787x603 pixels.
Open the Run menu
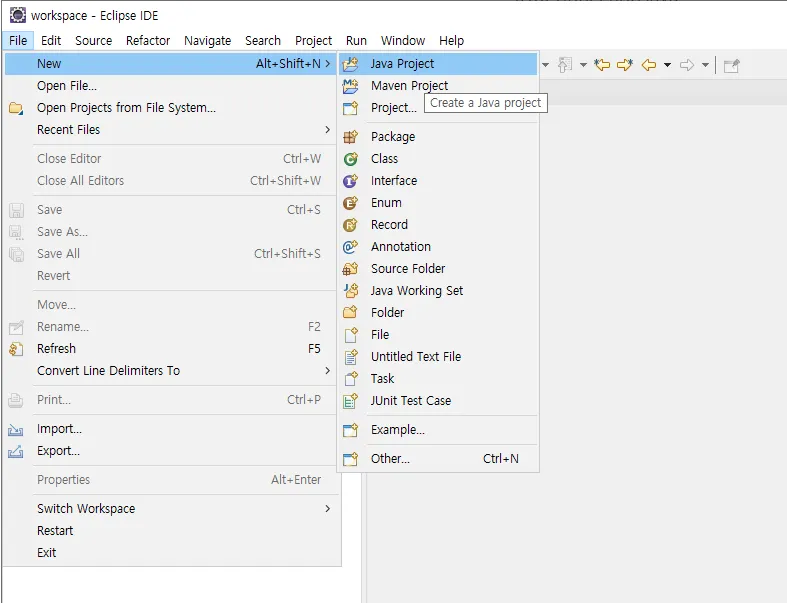click(356, 40)
